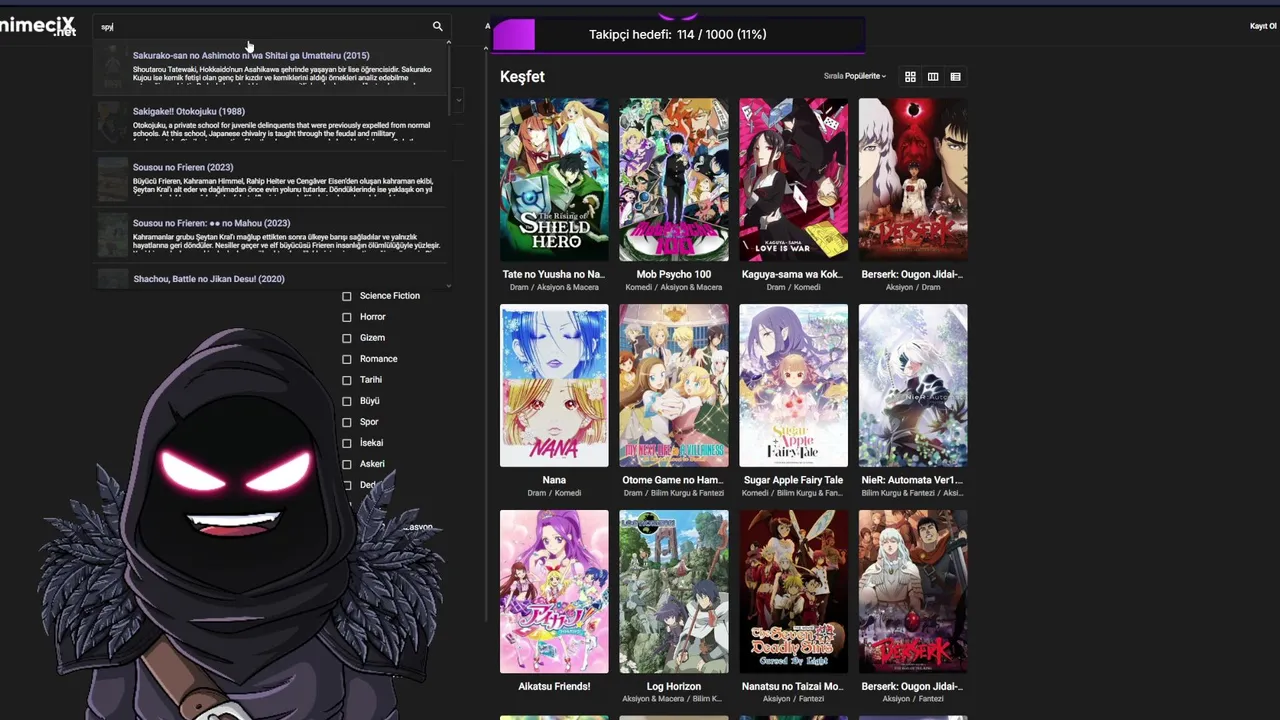Open the Sırala Popülerite sort dropdown

click(855, 76)
